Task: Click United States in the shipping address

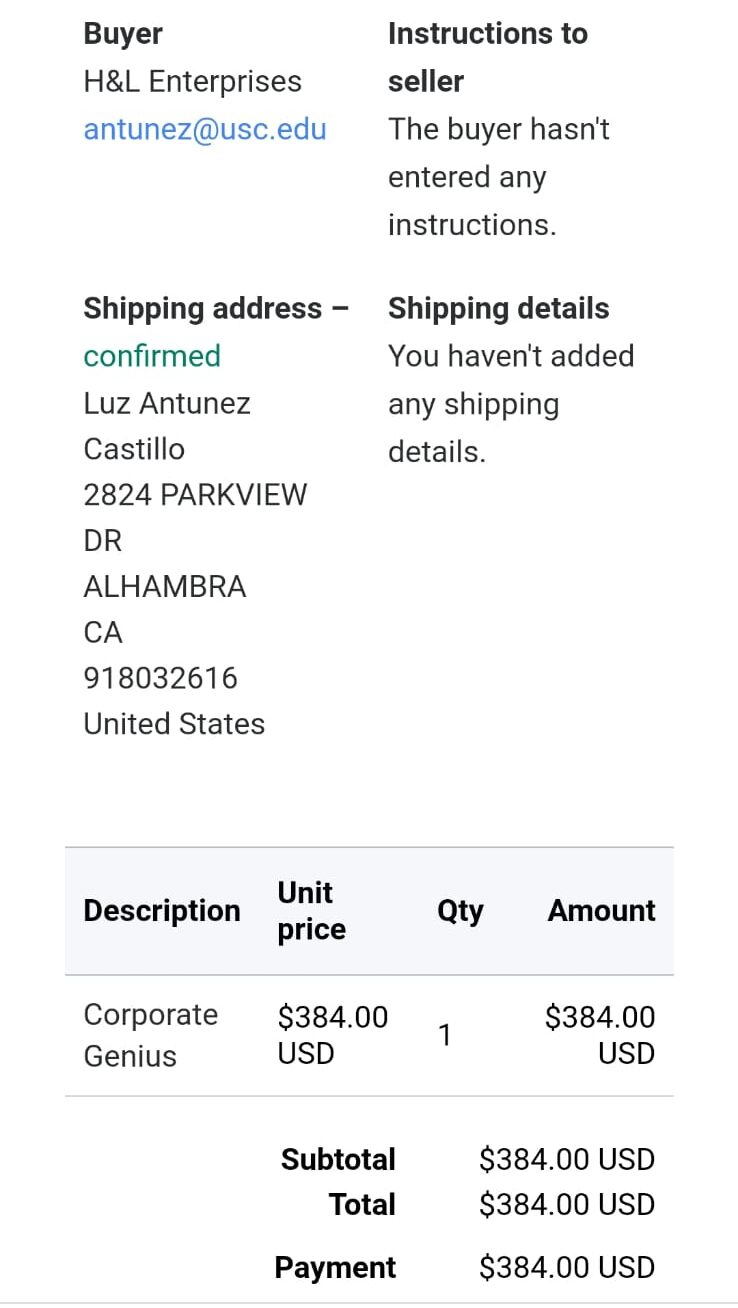Action: coord(174,724)
